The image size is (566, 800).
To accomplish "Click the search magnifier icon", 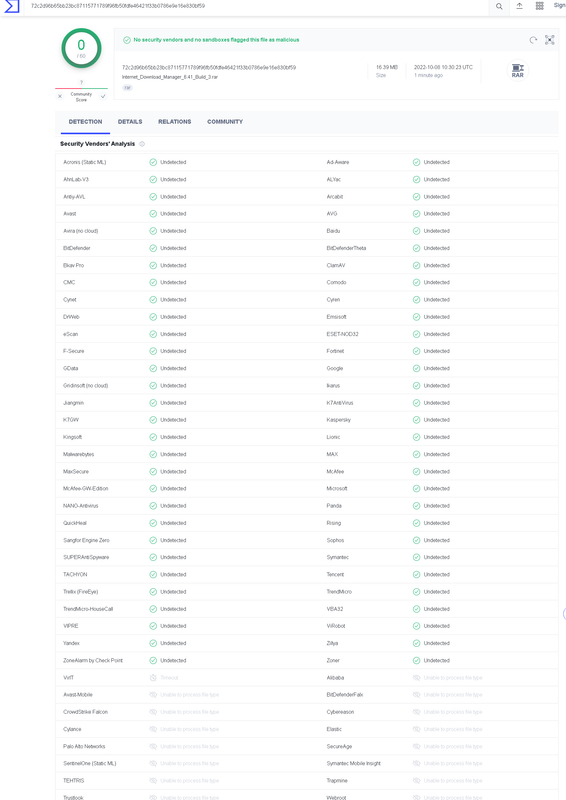I will tap(499, 6).
